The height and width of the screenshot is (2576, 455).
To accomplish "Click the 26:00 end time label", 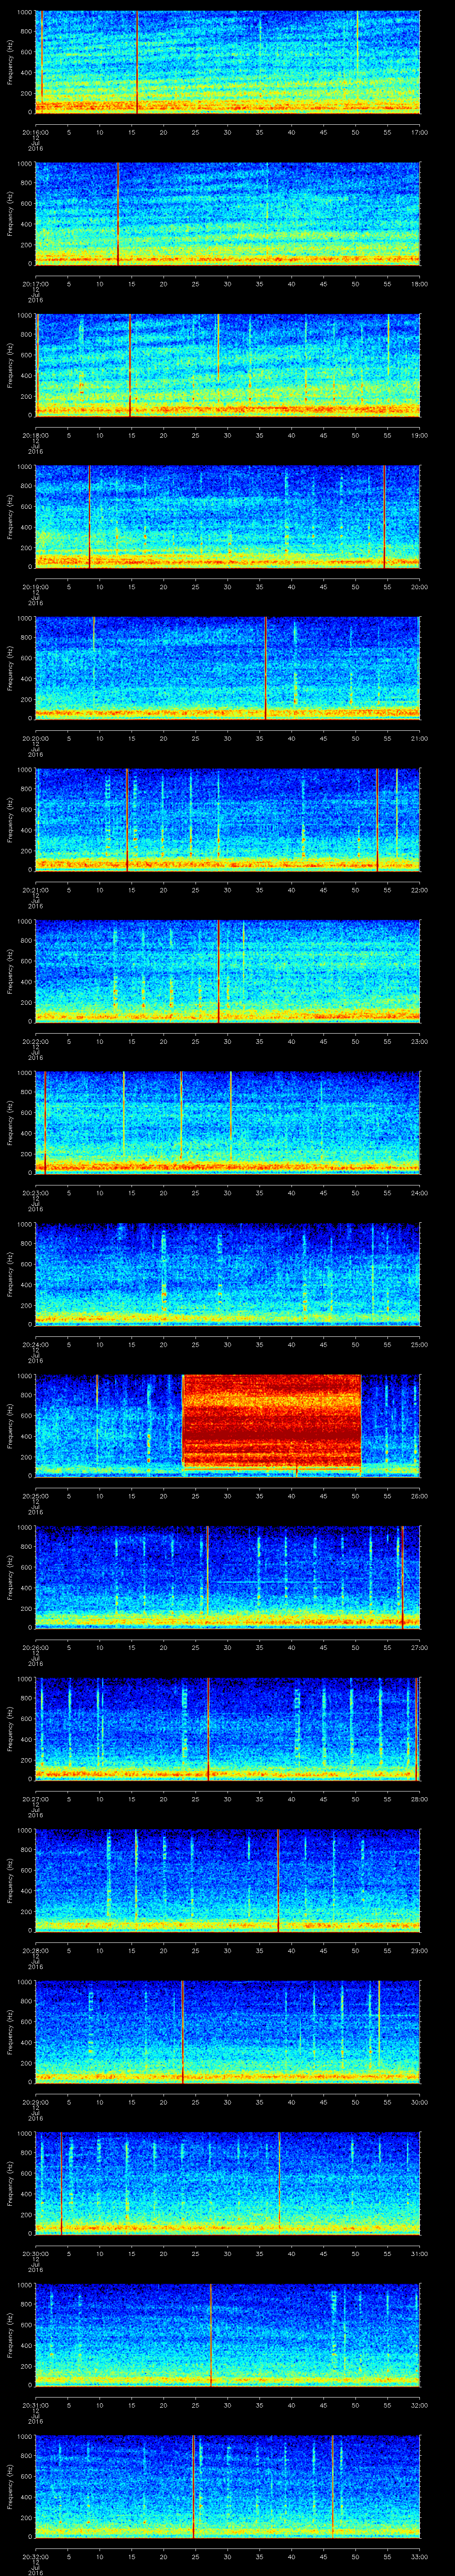I will click(x=419, y=1495).
